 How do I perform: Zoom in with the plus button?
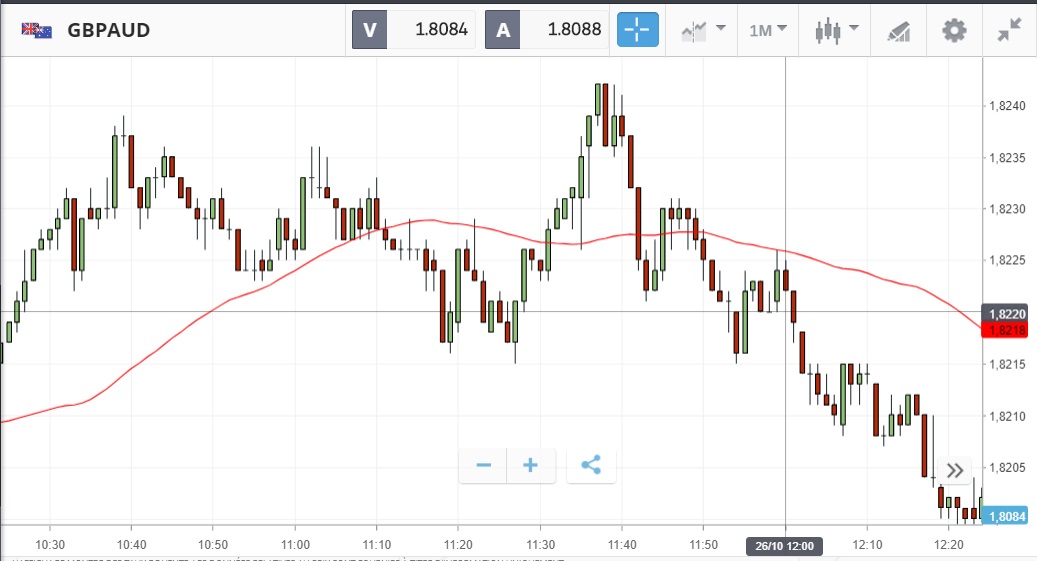coord(531,465)
